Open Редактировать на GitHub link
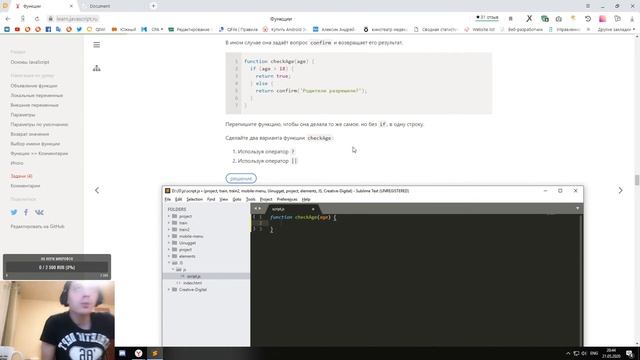The height and width of the screenshot is (360, 640). pyautogui.click(x=37, y=226)
